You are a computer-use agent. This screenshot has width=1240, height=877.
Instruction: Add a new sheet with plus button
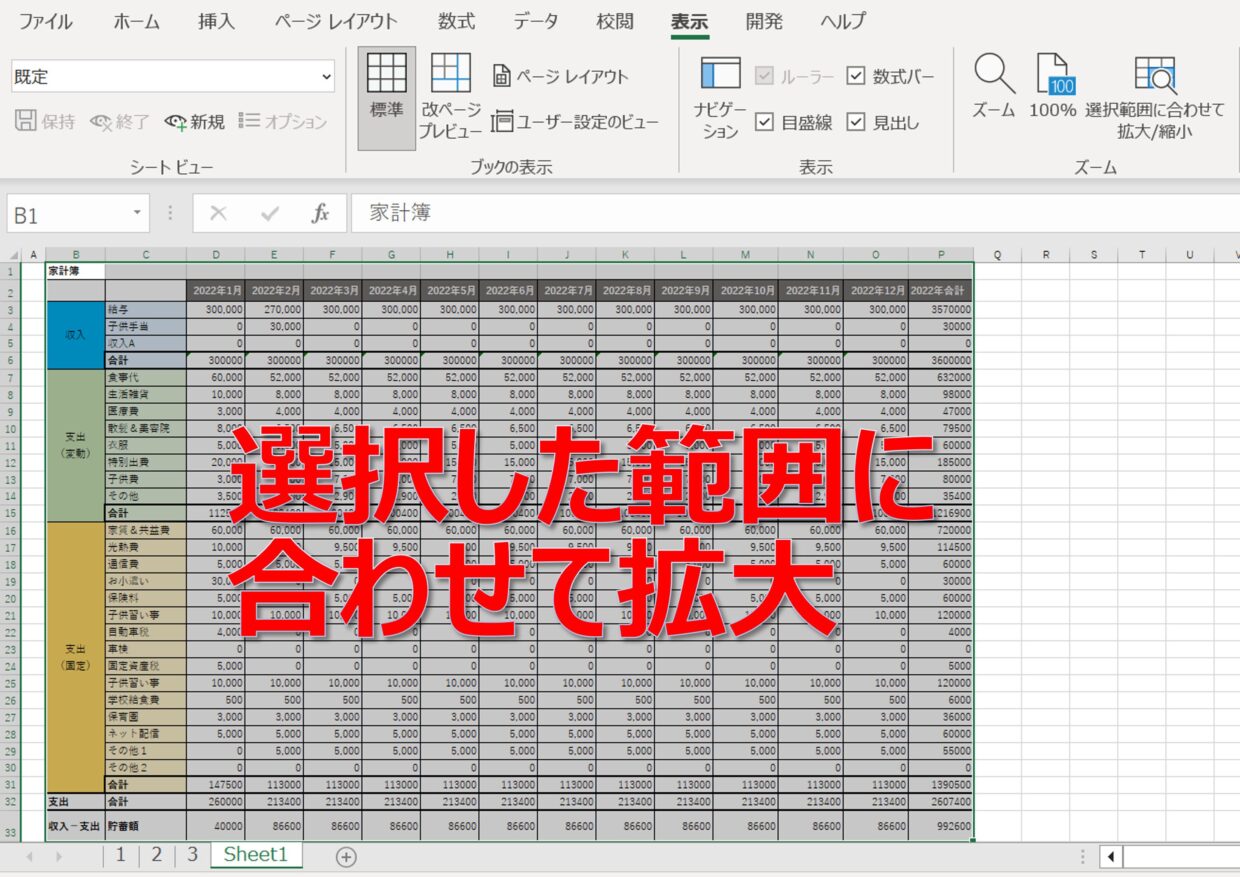(x=346, y=856)
